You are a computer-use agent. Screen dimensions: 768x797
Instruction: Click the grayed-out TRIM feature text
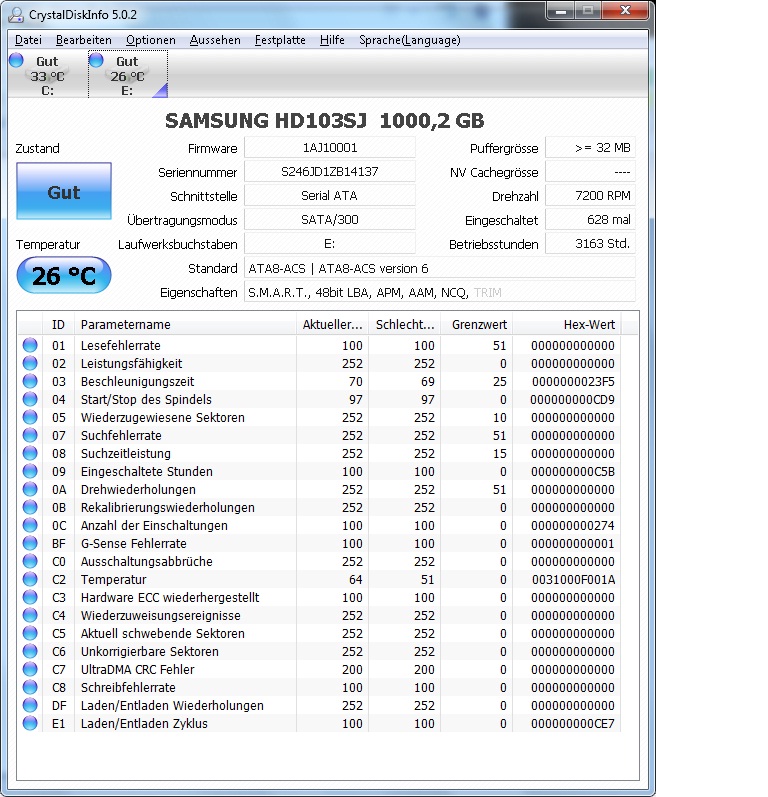[487, 293]
